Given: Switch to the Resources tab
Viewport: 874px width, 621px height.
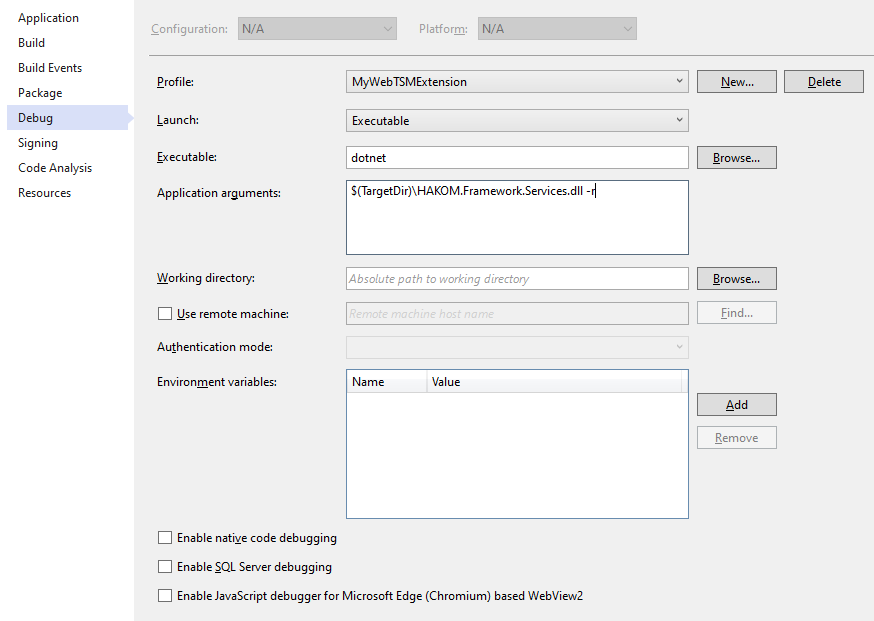Looking at the screenshot, I should click(44, 193).
